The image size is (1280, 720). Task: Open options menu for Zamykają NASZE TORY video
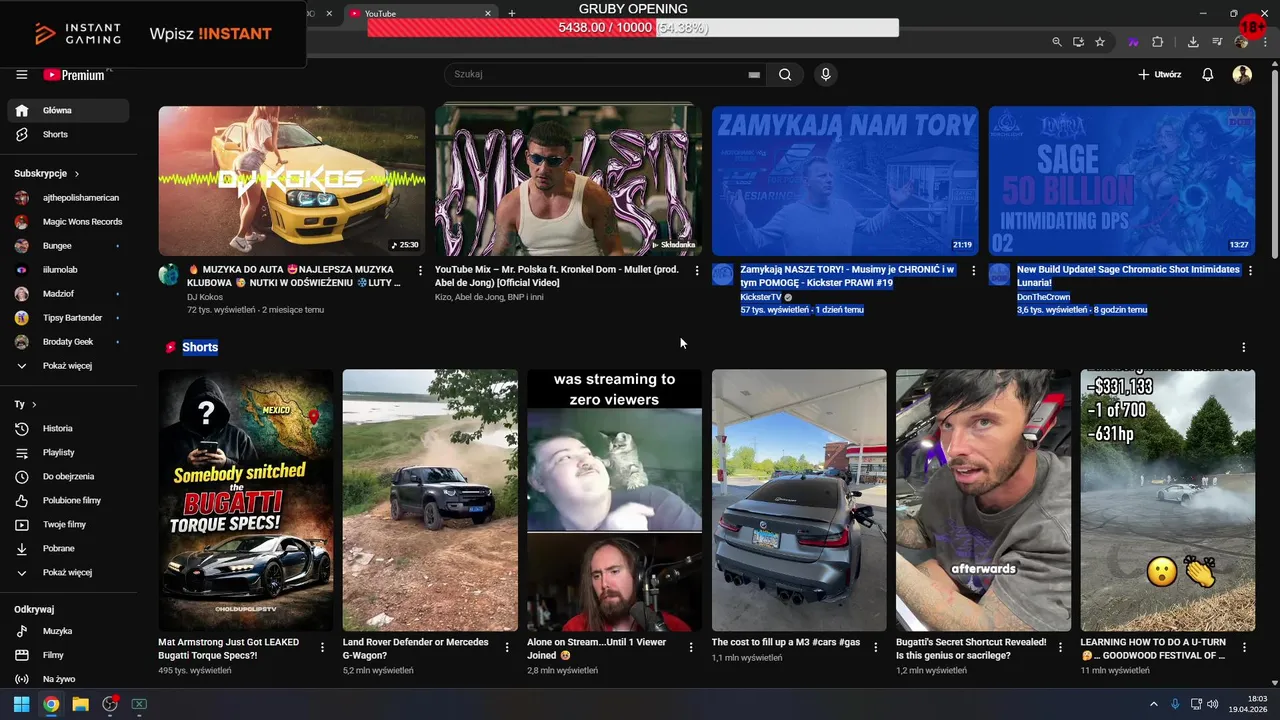pos(973,271)
